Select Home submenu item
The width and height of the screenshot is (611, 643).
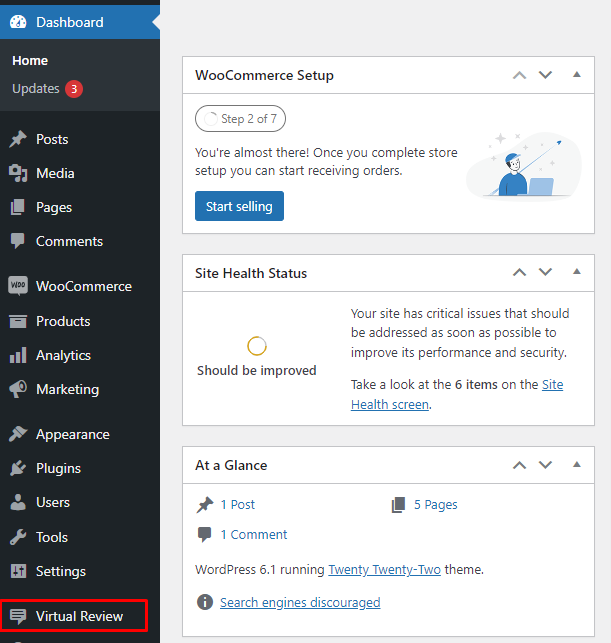pyautogui.click(x=30, y=61)
